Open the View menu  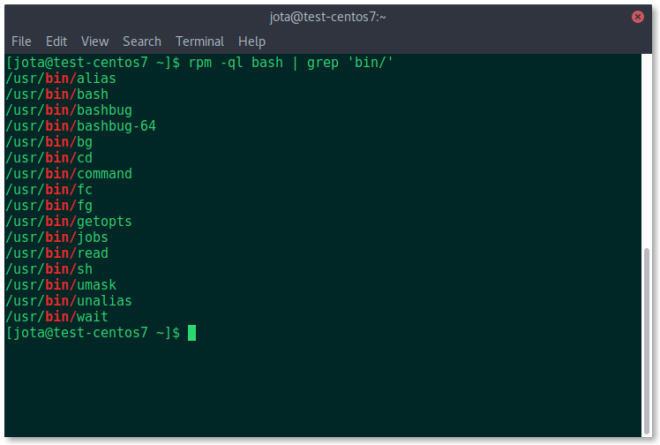click(95, 41)
